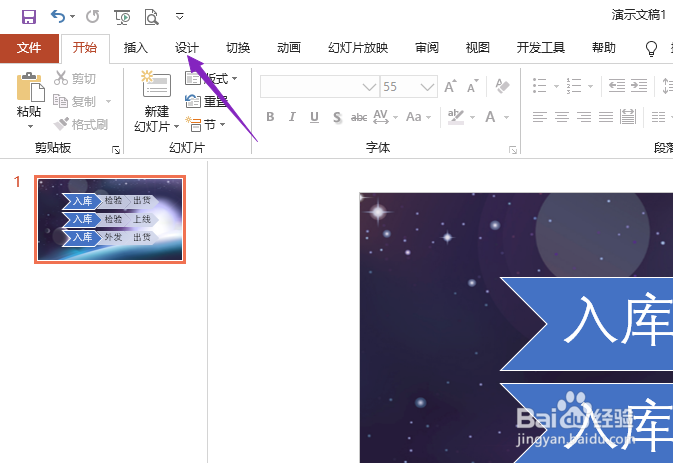Open the 节 (Section) dropdown

click(x=205, y=125)
